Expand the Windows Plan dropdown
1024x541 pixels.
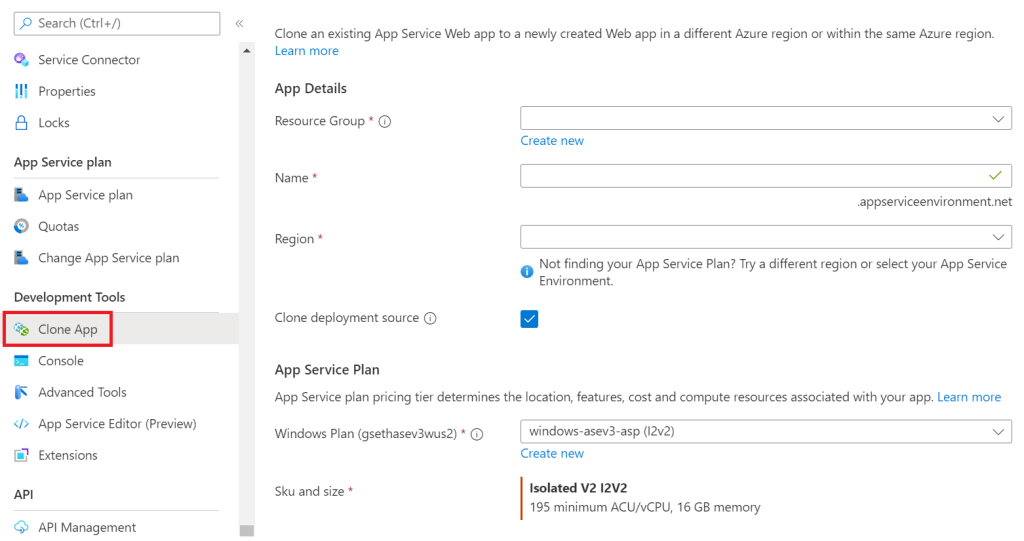coord(765,431)
